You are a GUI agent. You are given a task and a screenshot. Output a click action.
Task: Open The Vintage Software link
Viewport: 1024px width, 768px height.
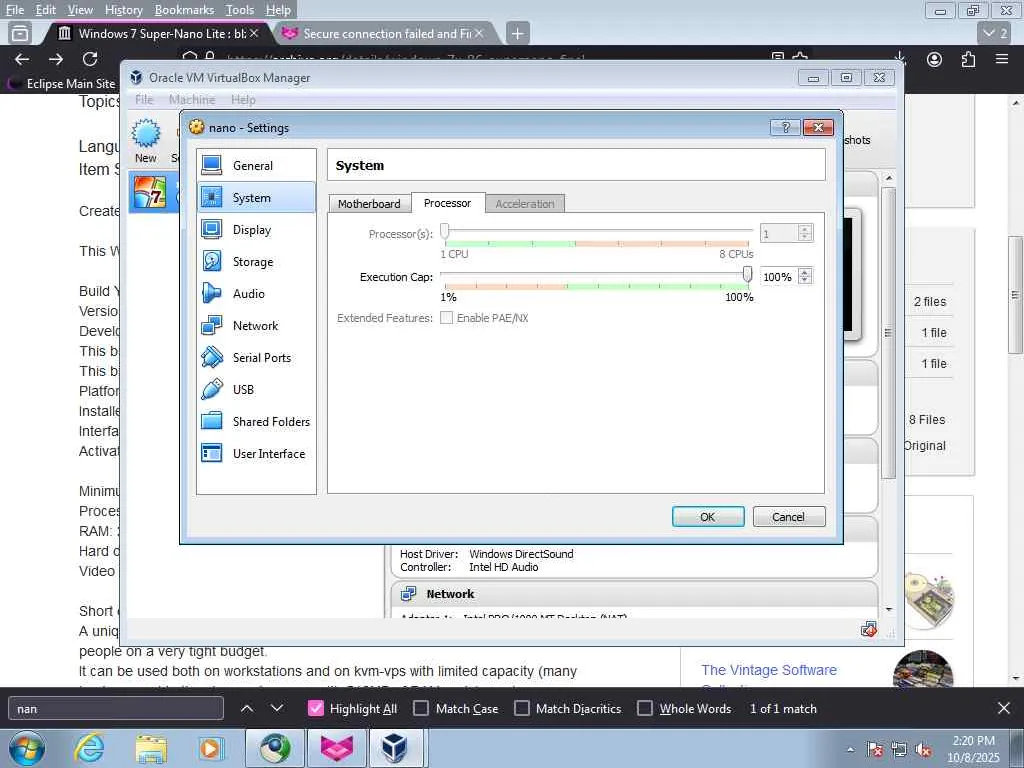[x=769, y=670]
